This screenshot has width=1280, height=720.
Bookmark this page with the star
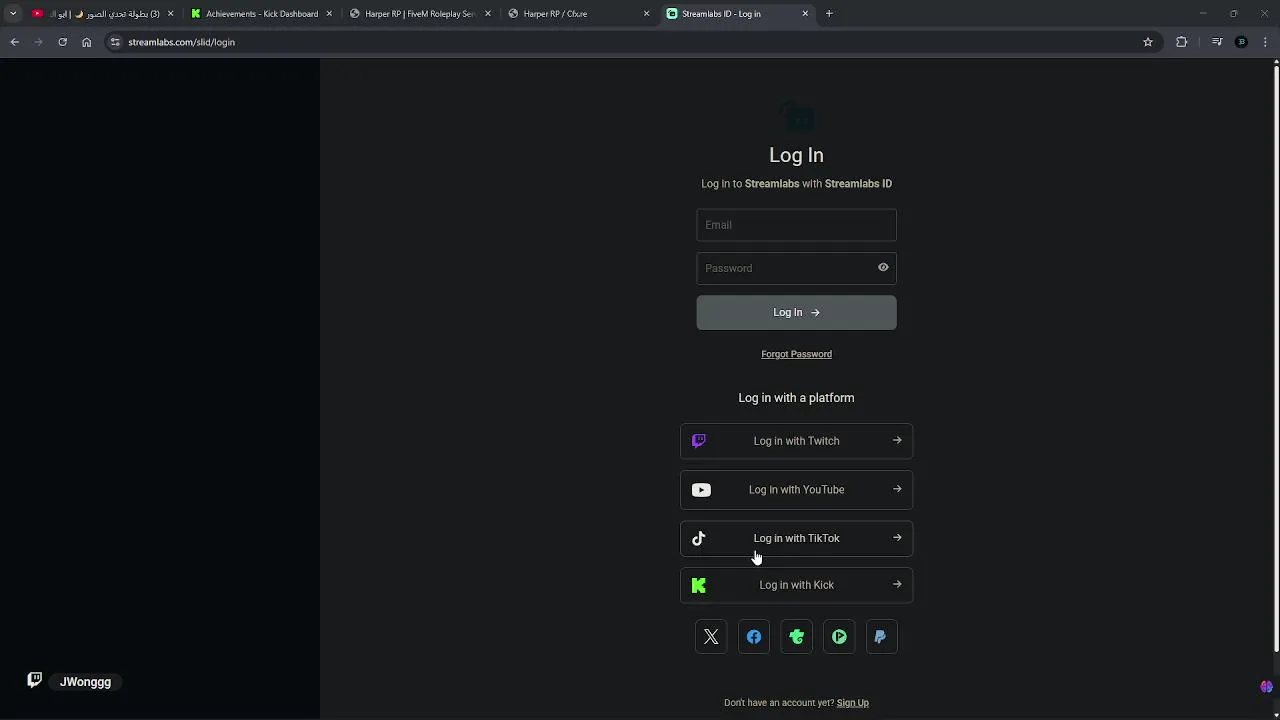tap(1148, 42)
